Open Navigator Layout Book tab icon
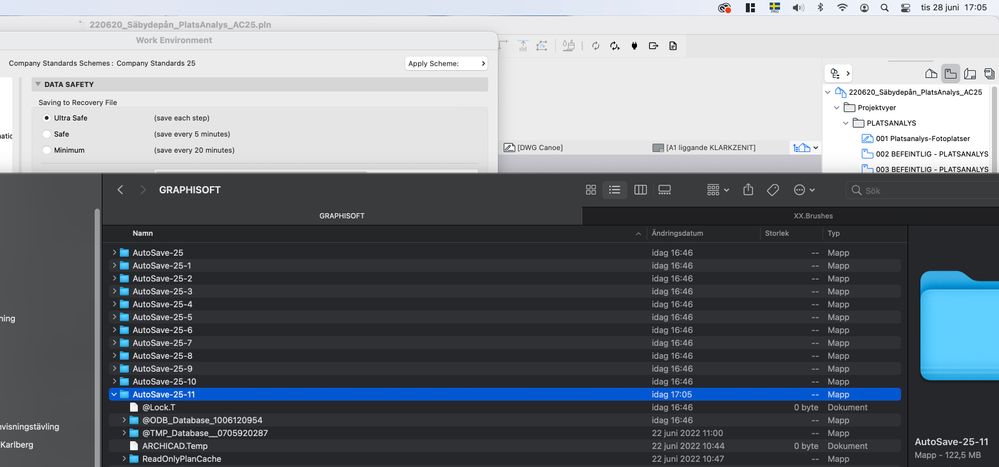The image size is (999, 467). [x=970, y=74]
